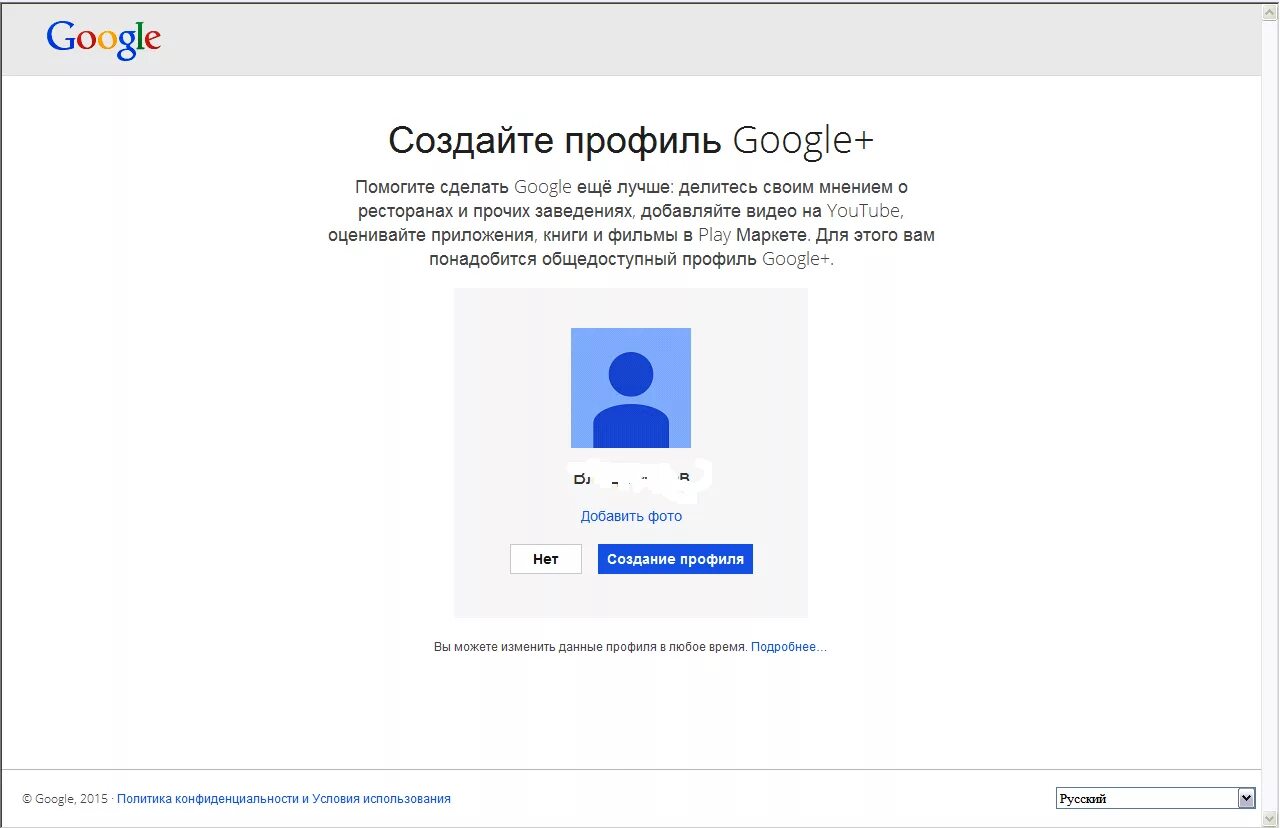This screenshot has width=1280, height=828.
Task: Click the up arrow of the page scrollbar
Action: (x=1270, y=11)
